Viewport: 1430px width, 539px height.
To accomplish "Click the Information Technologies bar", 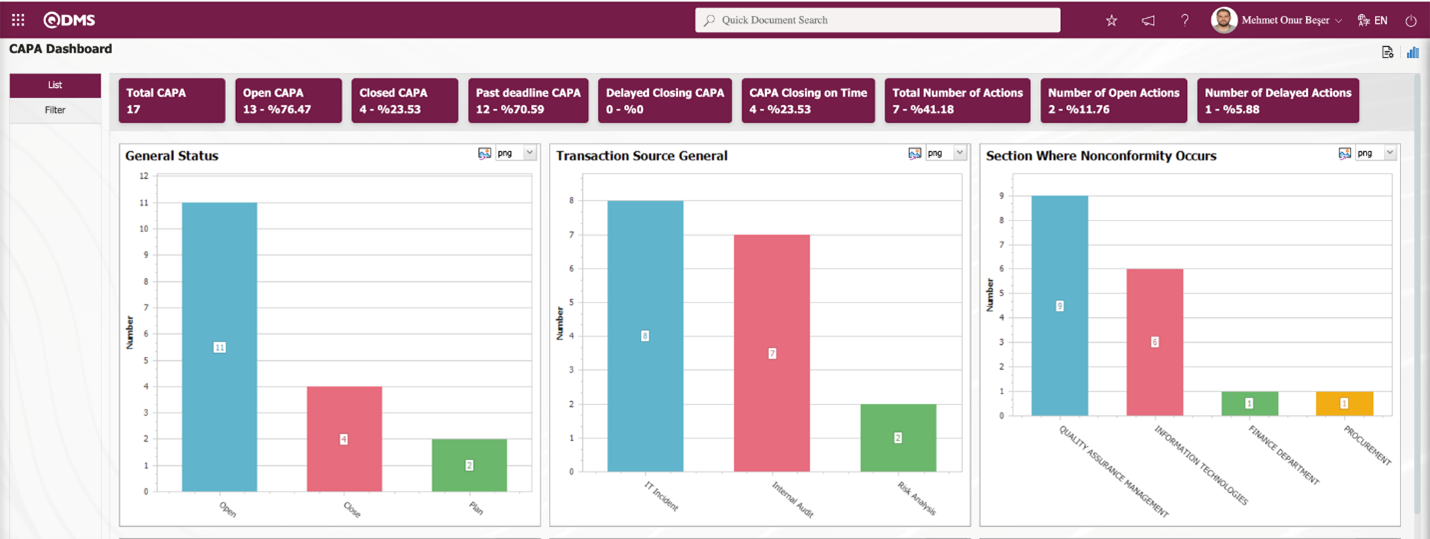I will (1155, 342).
